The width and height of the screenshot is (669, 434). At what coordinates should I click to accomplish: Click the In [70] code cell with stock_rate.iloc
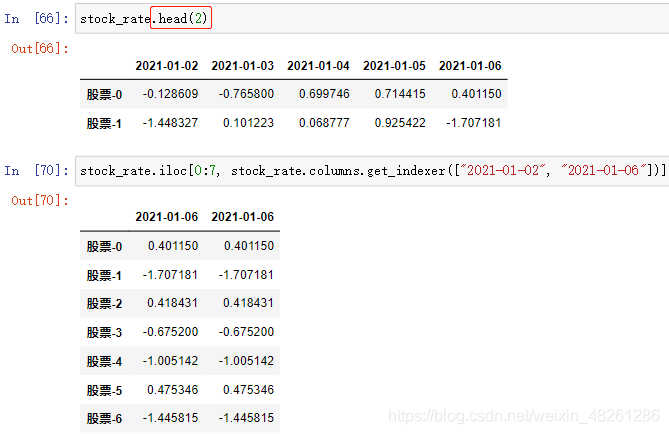coord(372,171)
